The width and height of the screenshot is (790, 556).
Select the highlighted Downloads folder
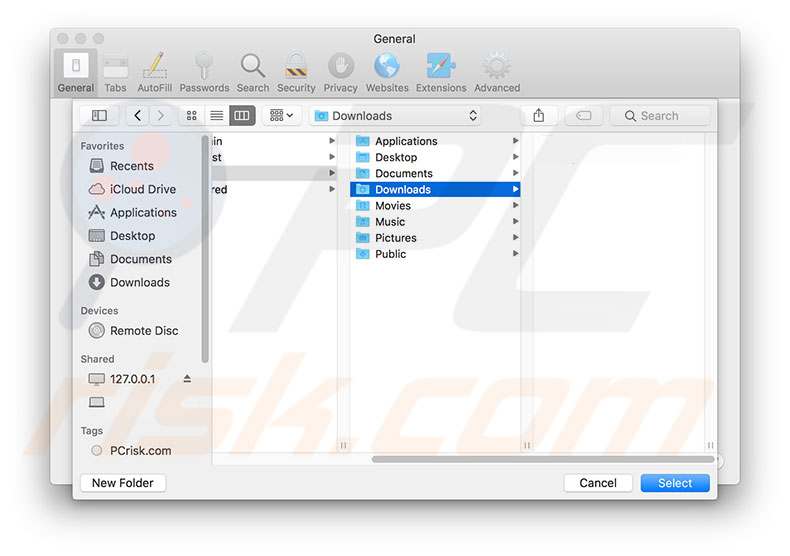(x=435, y=189)
